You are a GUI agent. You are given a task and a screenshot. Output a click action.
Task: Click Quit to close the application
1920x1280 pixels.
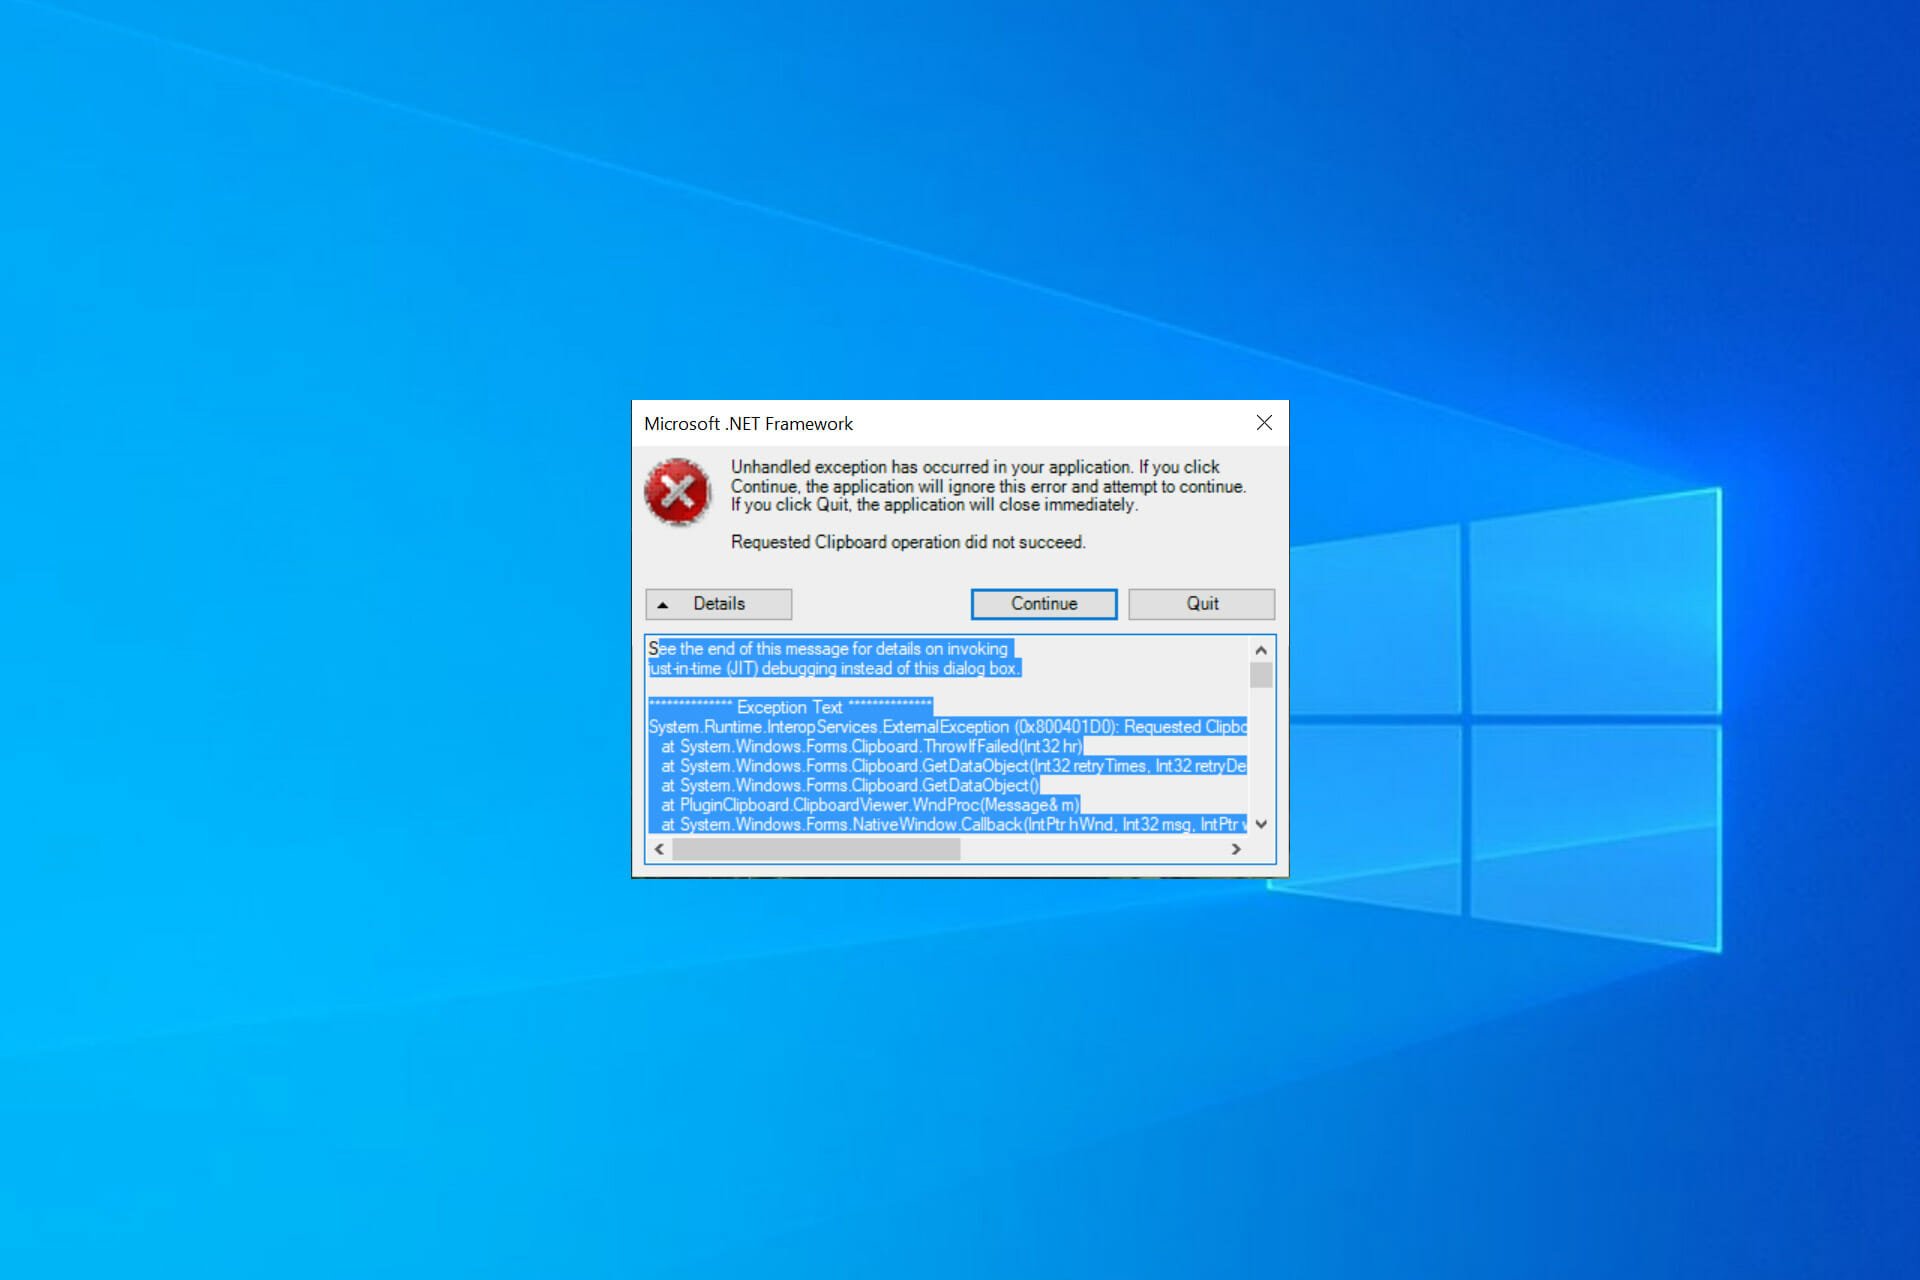[x=1199, y=601]
